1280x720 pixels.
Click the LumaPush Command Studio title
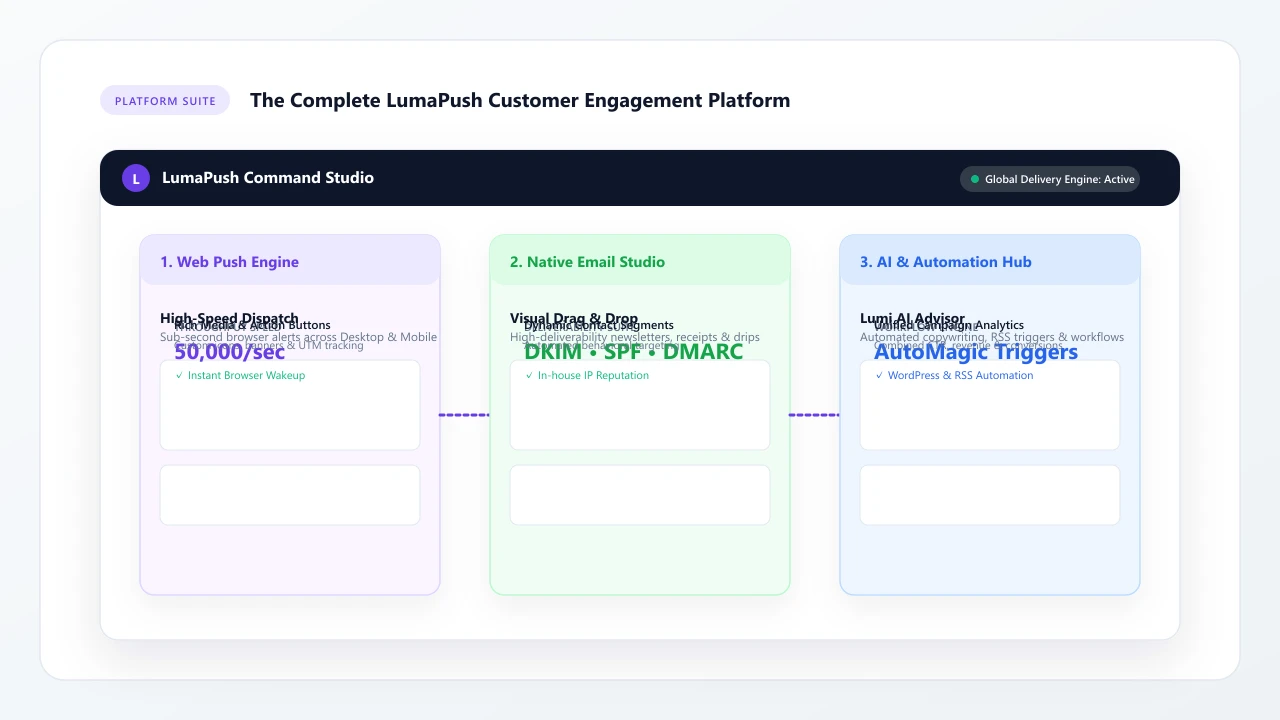pyautogui.click(x=268, y=178)
